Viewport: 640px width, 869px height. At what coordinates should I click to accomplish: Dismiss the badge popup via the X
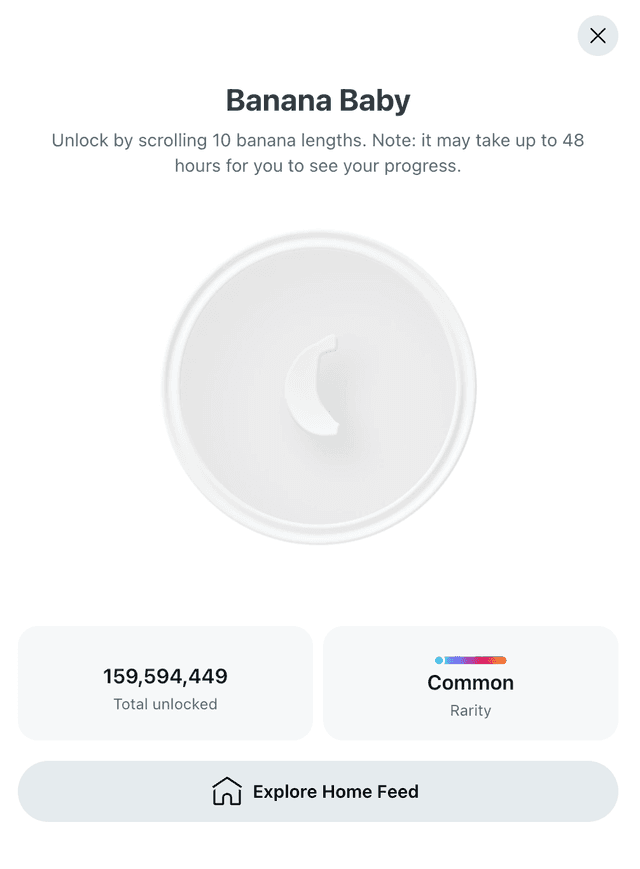pos(597,36)
